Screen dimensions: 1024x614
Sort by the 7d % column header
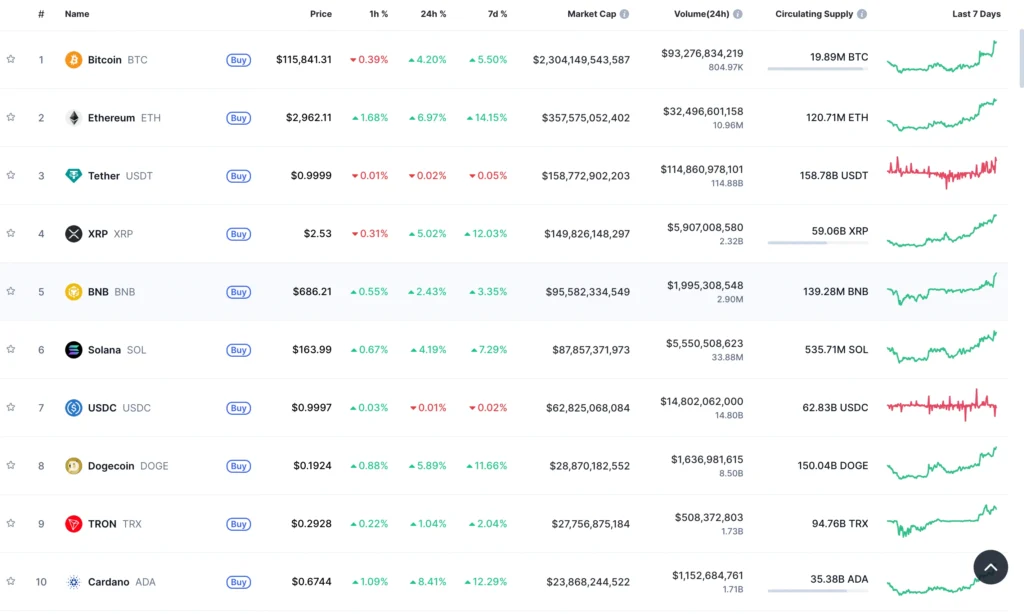[498, 14]
